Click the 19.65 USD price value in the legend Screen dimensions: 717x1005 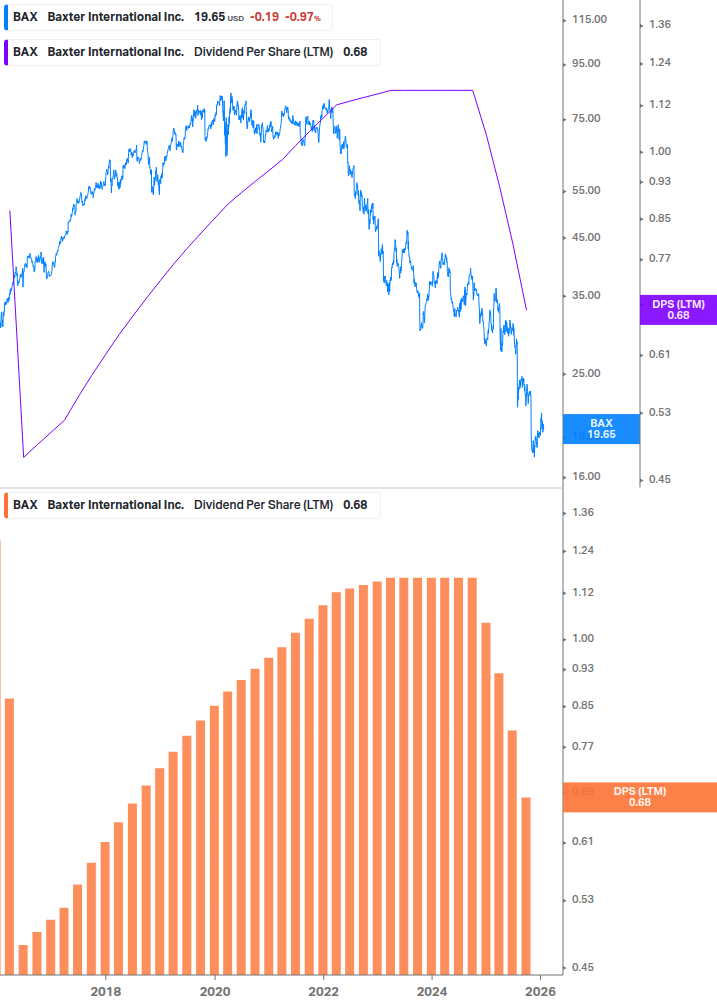pos(218,17)
